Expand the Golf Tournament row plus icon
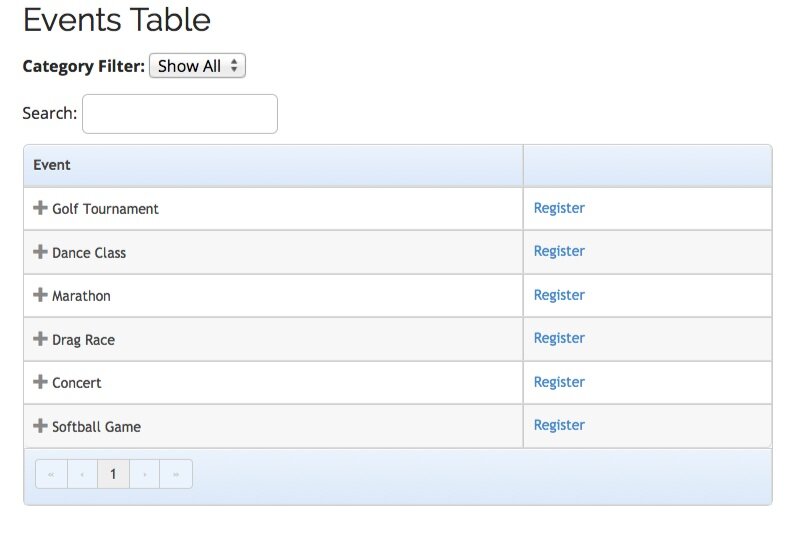Viewport: 800px width, 533px height. (x=40, y=208)
